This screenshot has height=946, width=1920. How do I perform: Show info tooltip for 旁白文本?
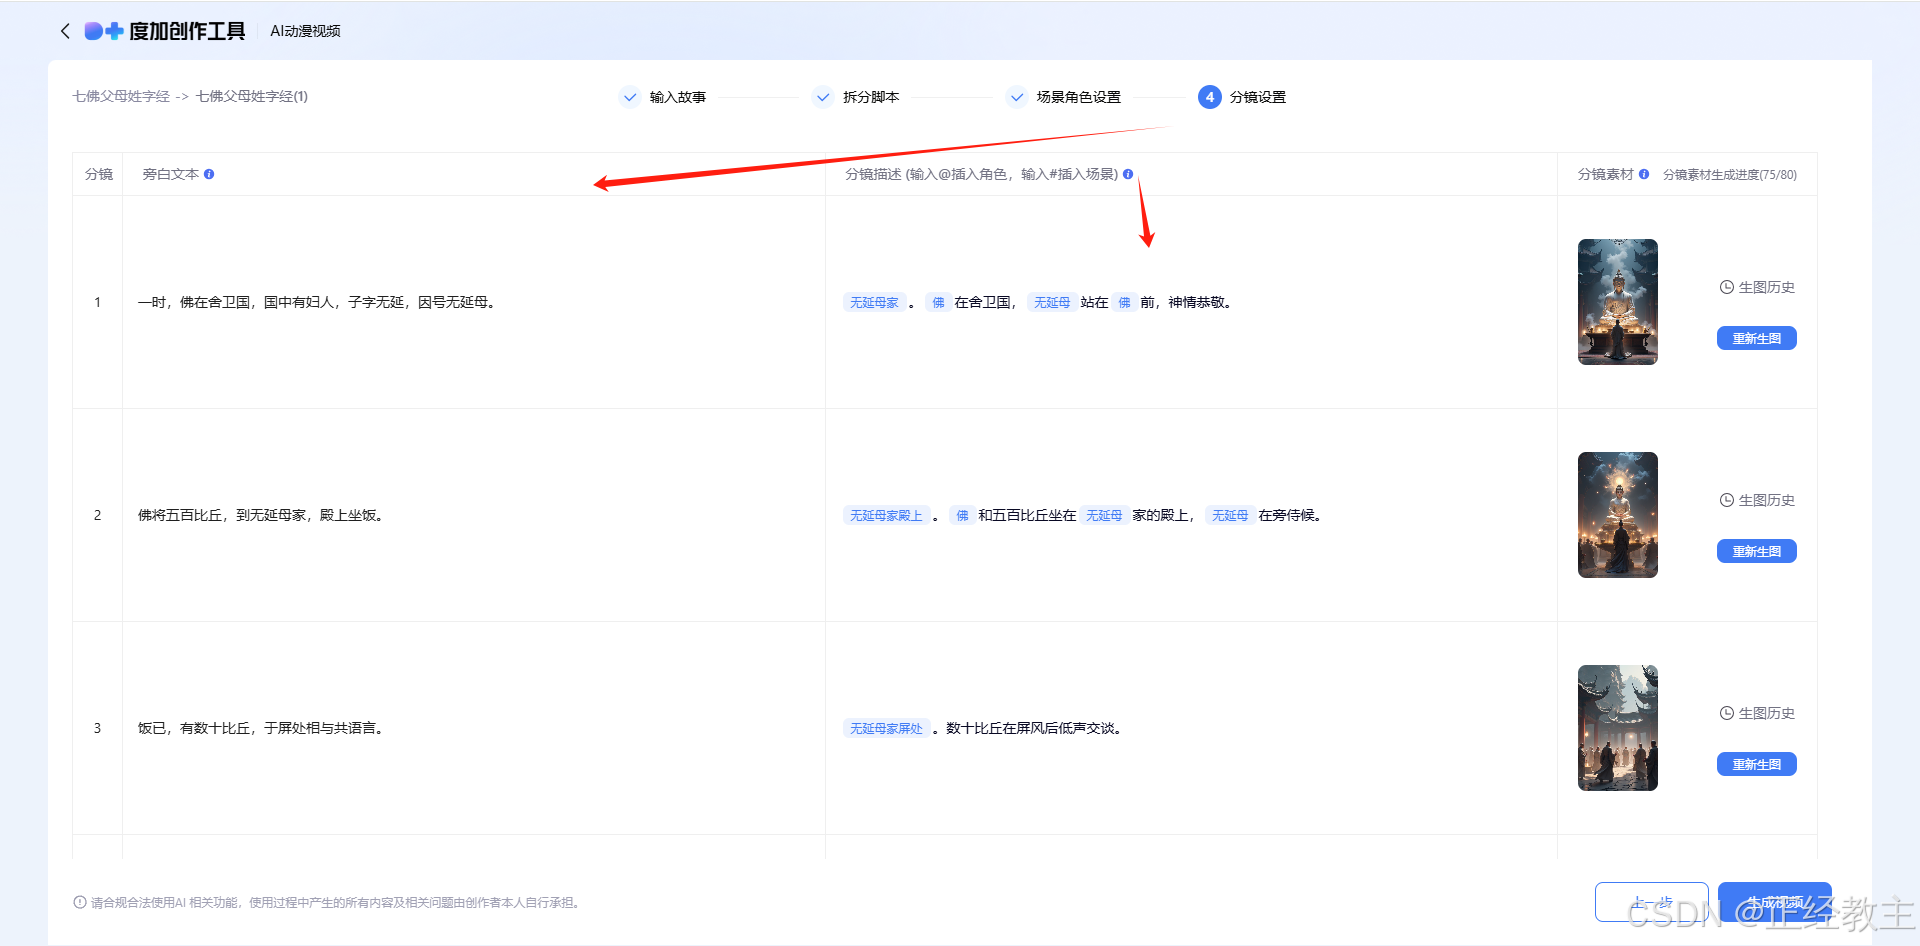209,174
